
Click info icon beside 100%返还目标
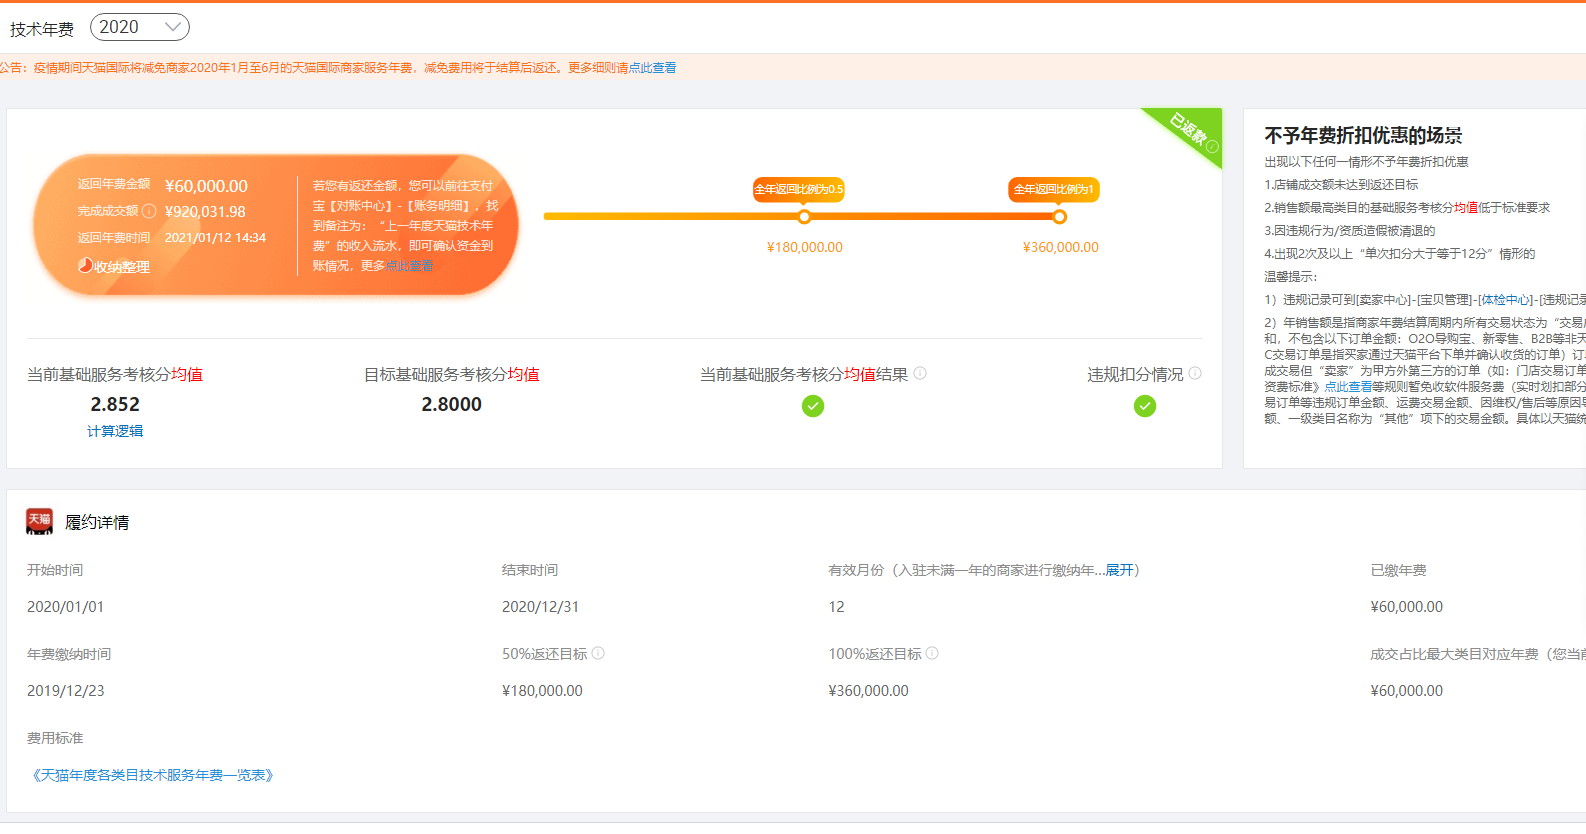[x=932, y=653]
